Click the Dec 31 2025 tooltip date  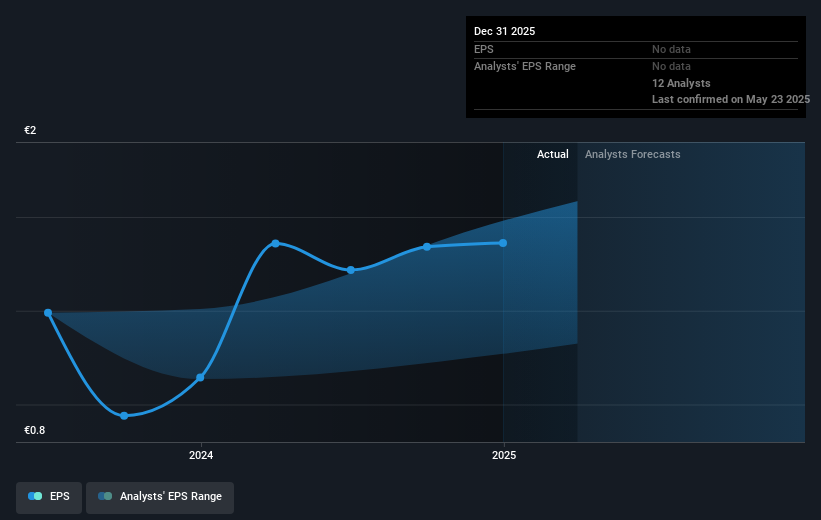[x=504, y=31]
